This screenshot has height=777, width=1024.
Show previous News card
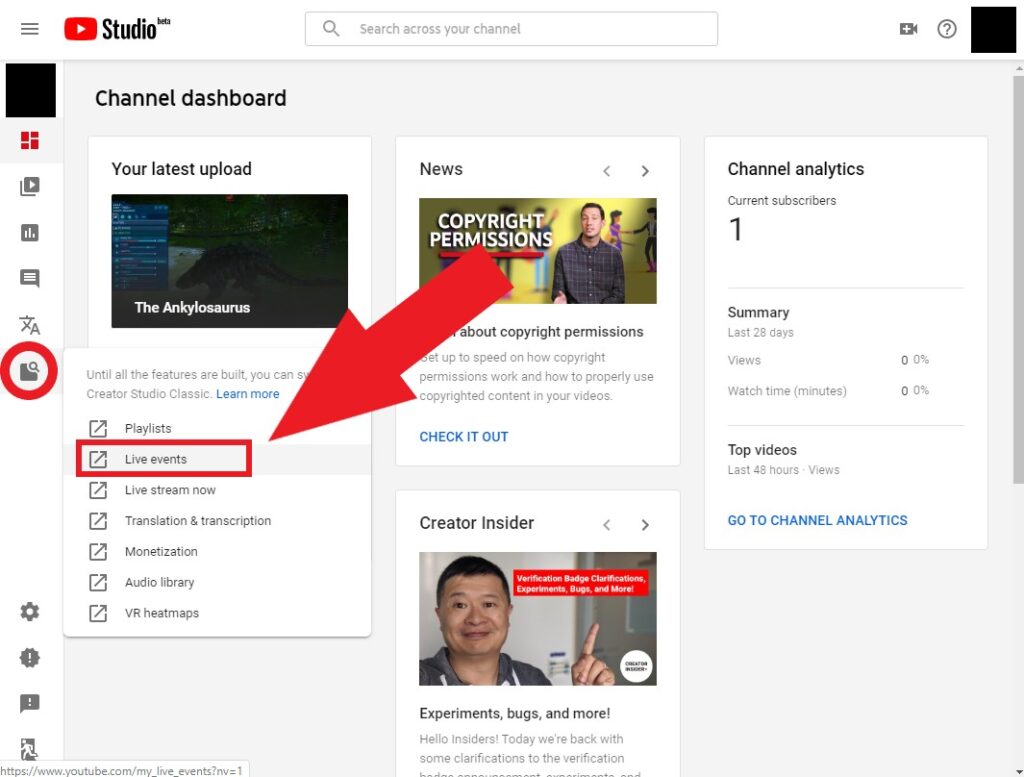(x=607, y=171)
